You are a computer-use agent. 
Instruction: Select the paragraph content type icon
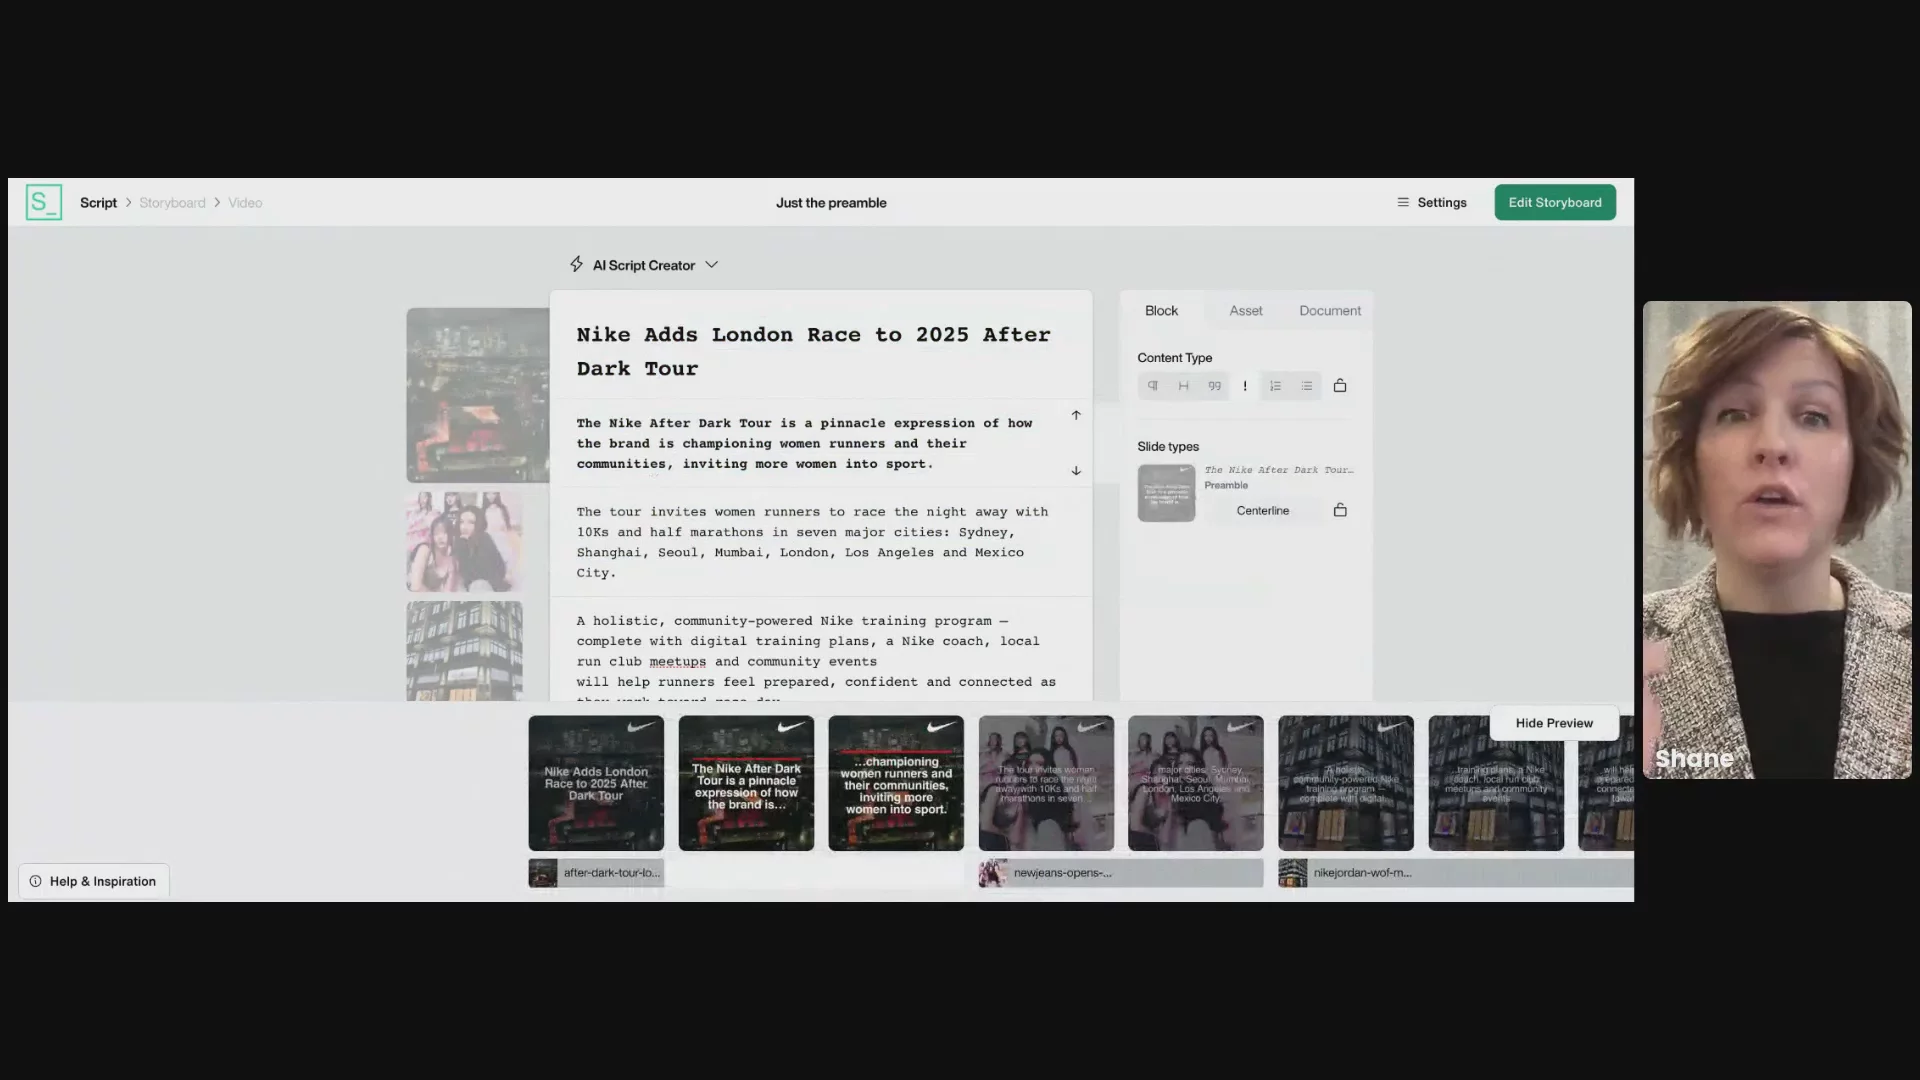1153,386
